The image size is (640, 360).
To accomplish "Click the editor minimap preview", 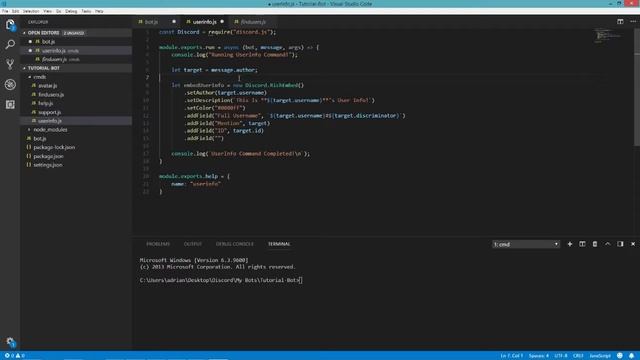I will click(x=608, y=35).
